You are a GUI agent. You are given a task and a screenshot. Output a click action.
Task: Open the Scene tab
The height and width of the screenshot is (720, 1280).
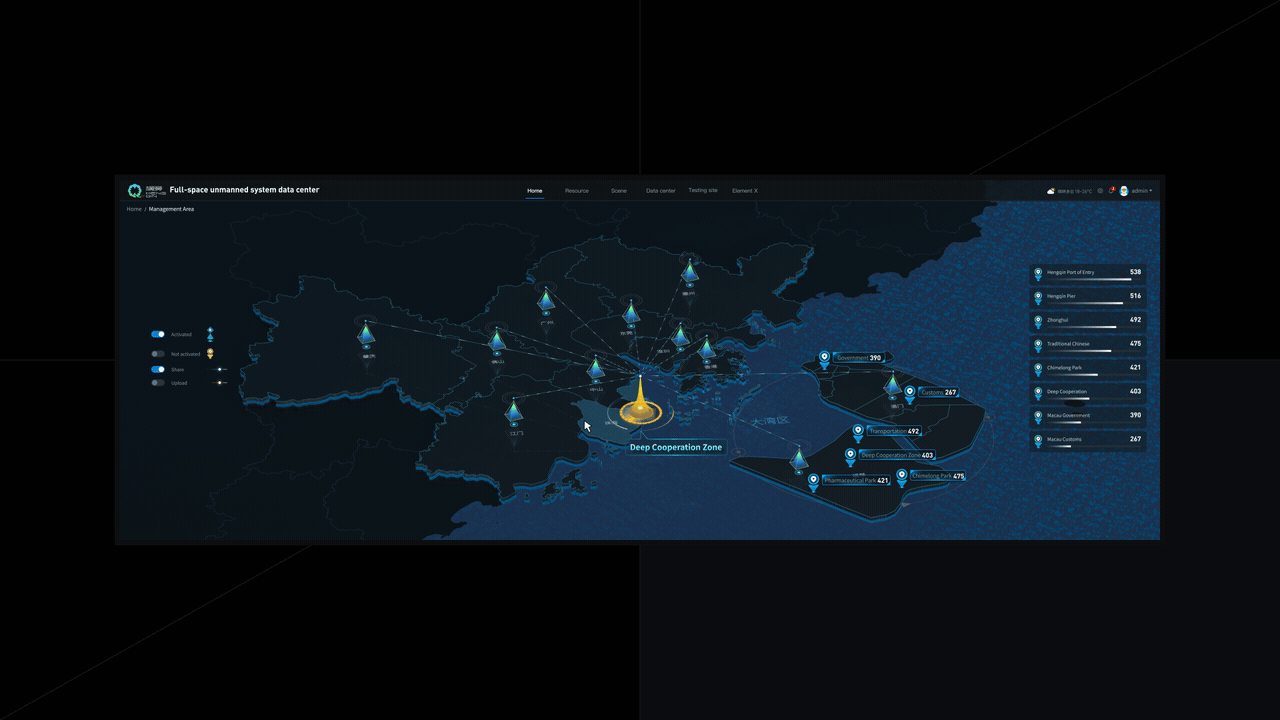[619, 190]
